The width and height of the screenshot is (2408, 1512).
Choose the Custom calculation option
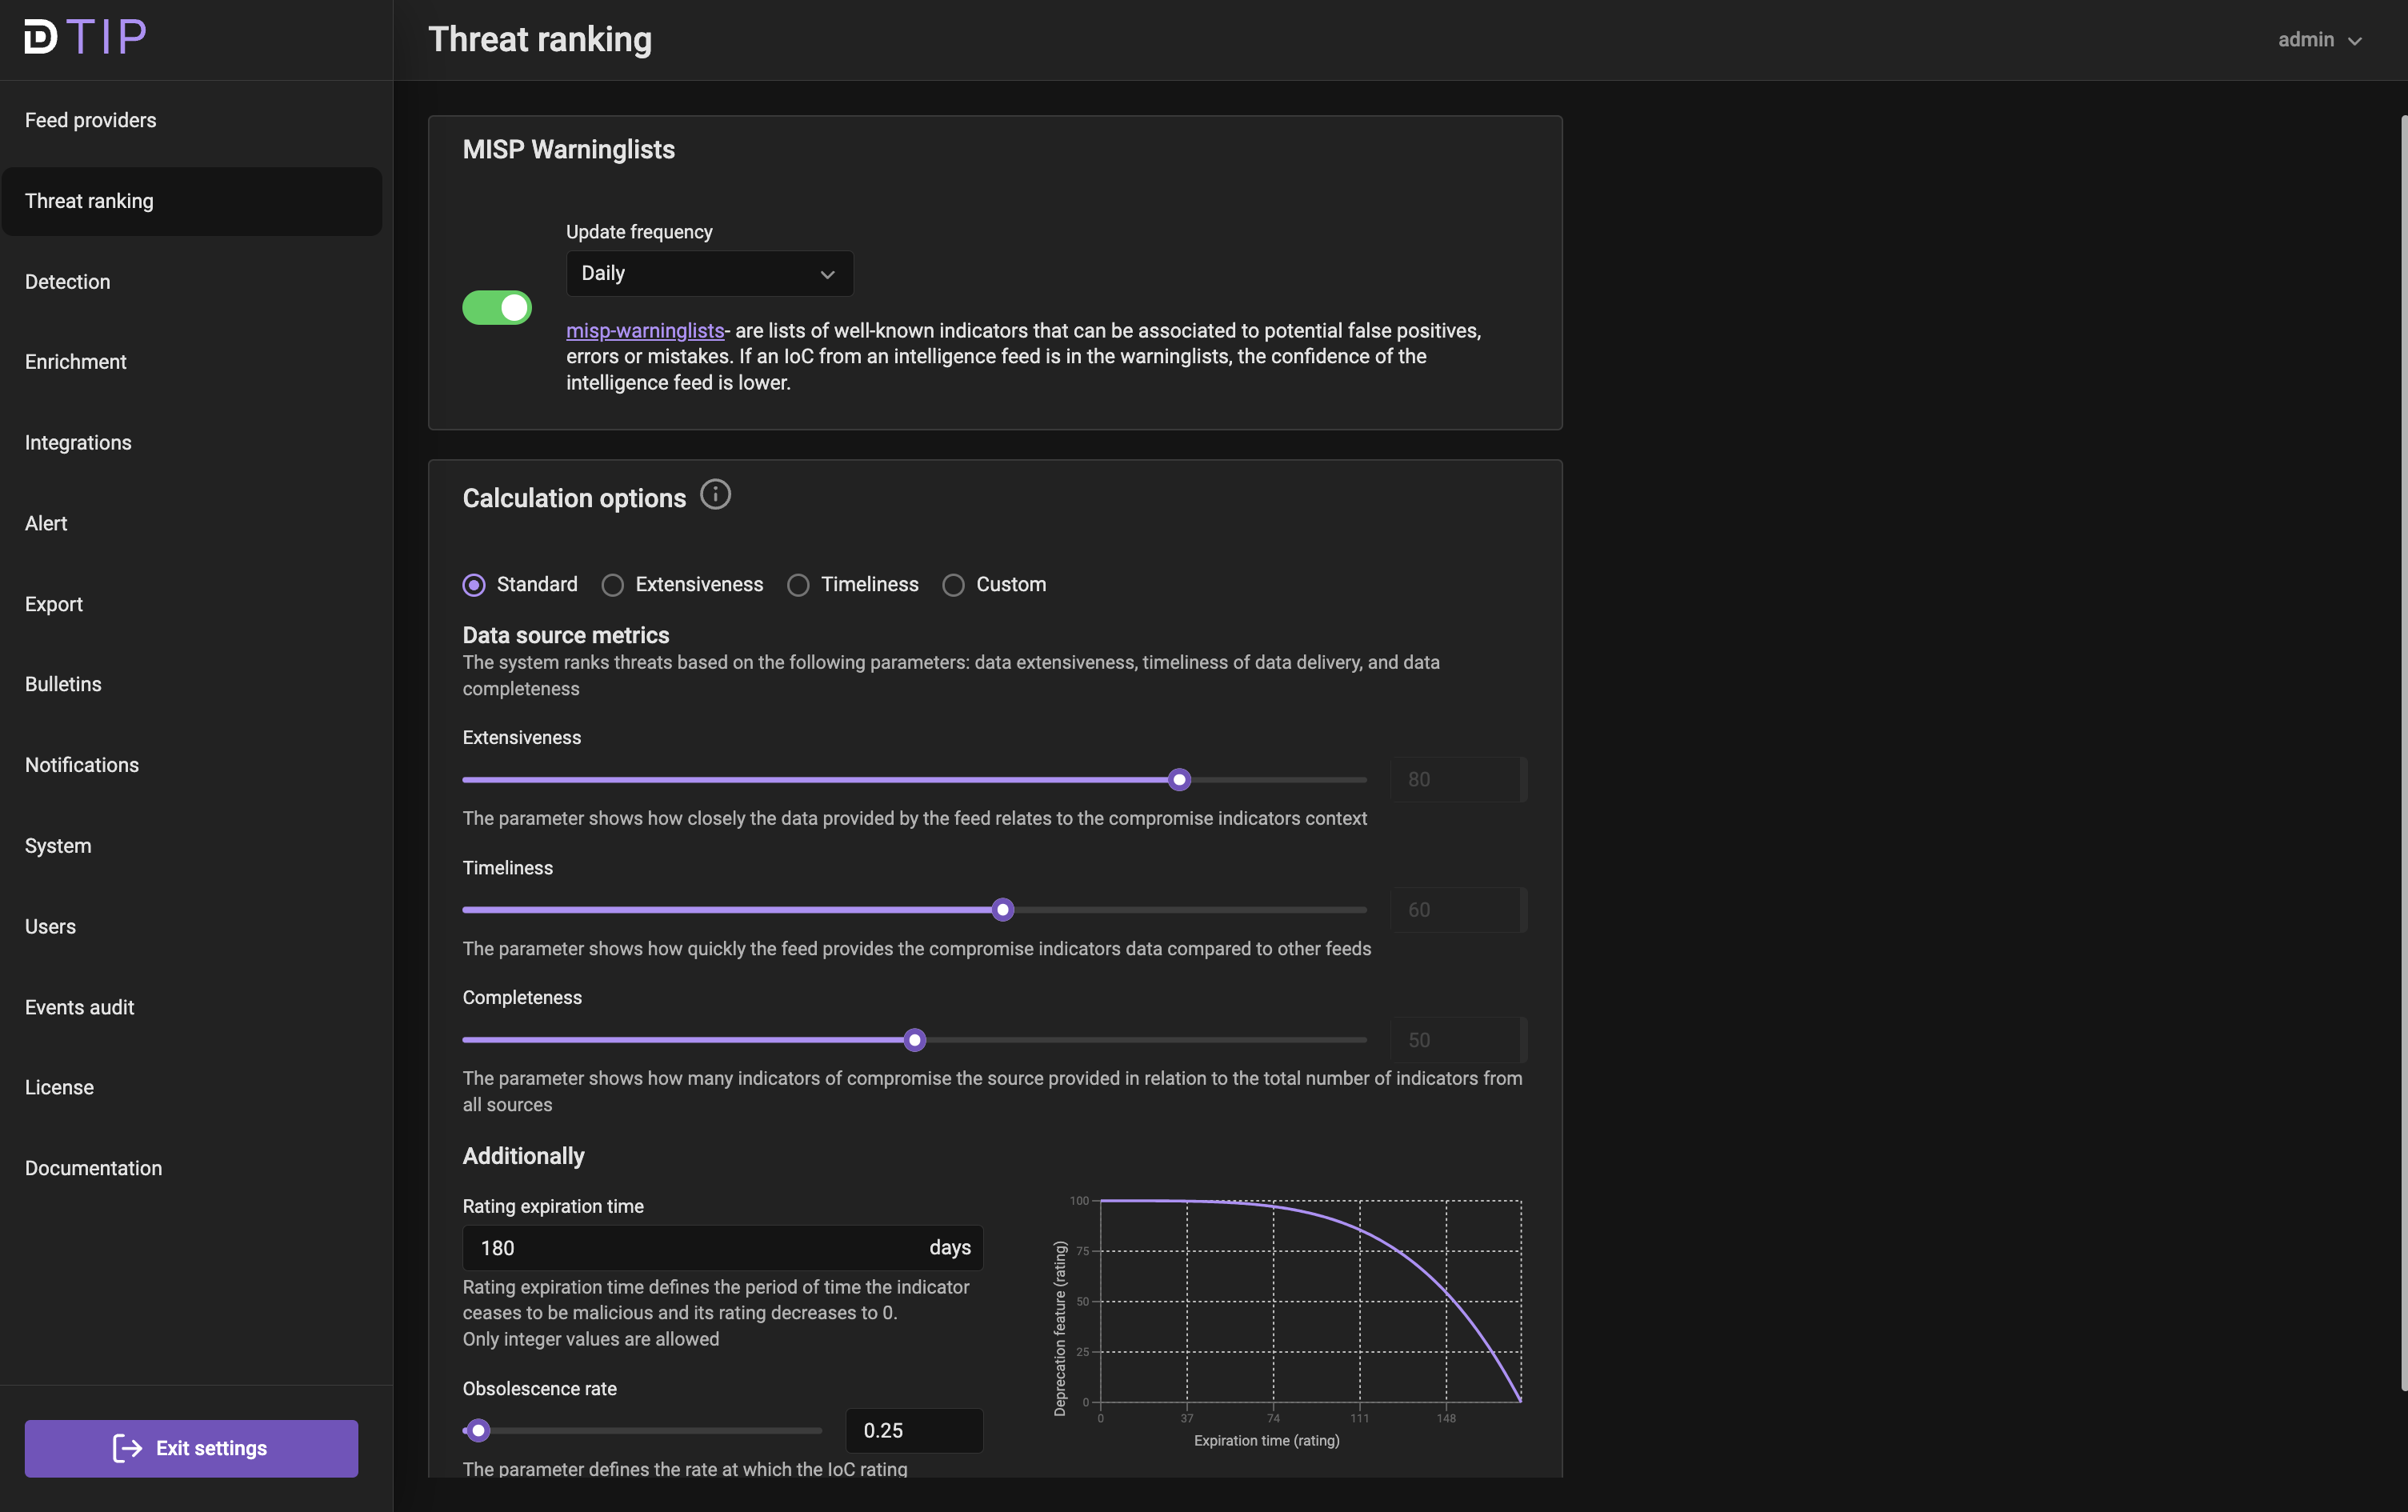pos(953,585)
